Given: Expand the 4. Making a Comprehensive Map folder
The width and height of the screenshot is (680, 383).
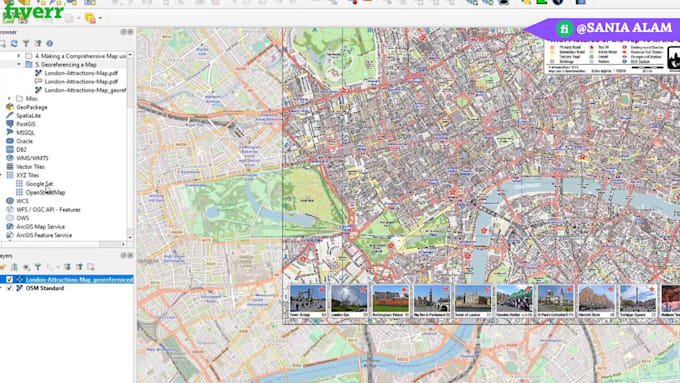Looking at the screenshot, I should [x=19, y=56].
